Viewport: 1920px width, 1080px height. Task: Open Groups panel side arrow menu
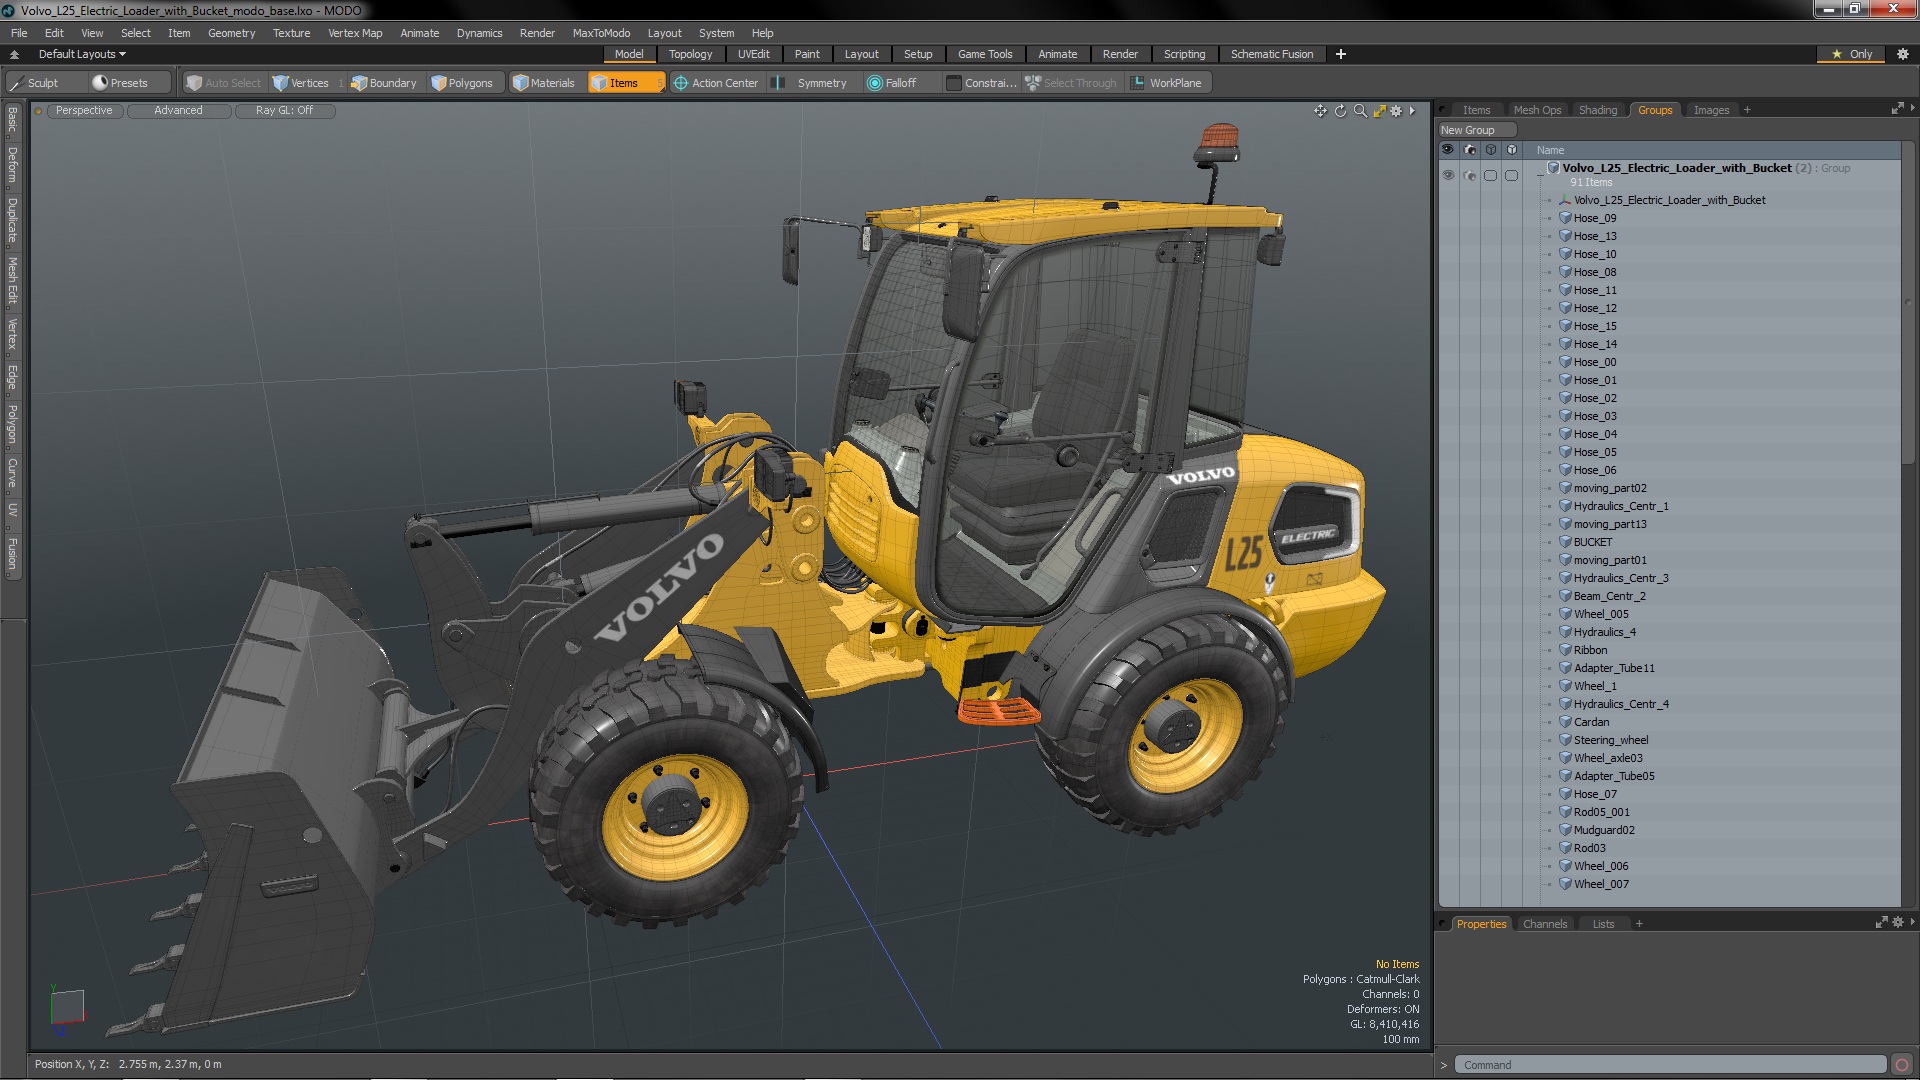(x=1913, y=108)
